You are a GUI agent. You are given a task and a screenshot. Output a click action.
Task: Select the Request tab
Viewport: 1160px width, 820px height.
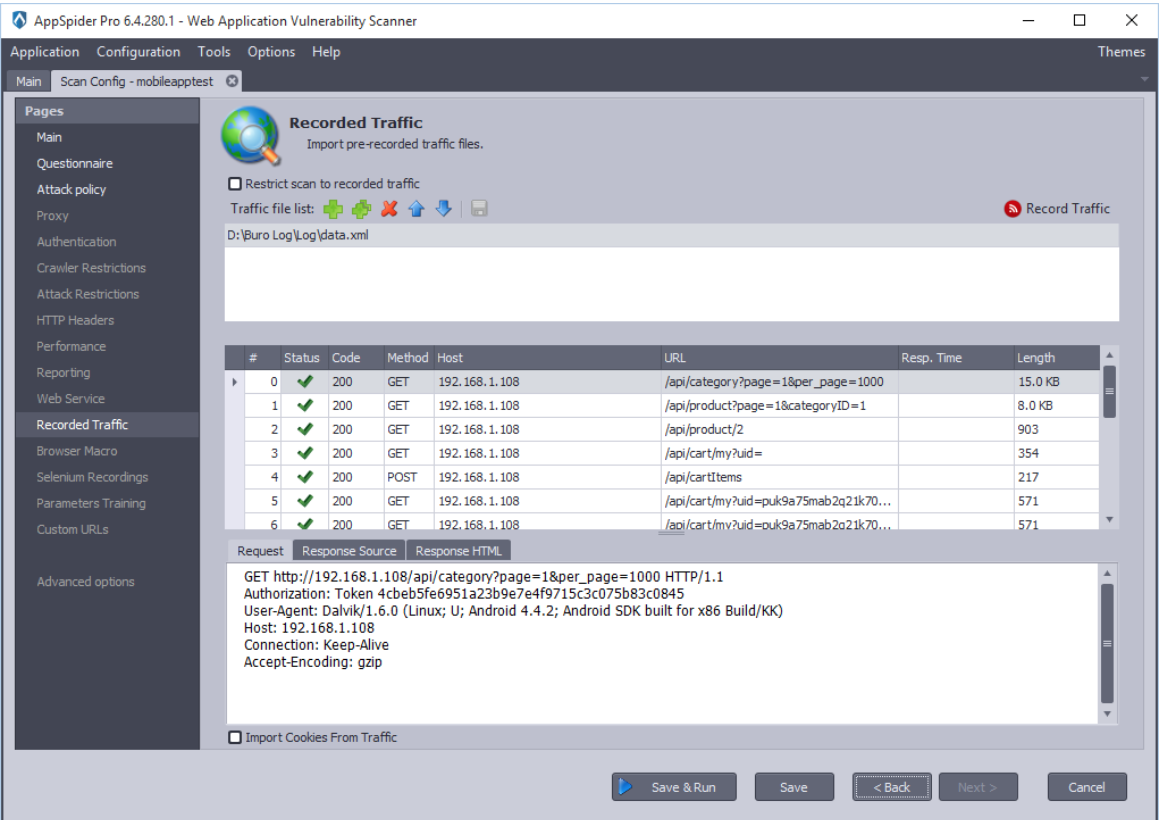point(260,551)
